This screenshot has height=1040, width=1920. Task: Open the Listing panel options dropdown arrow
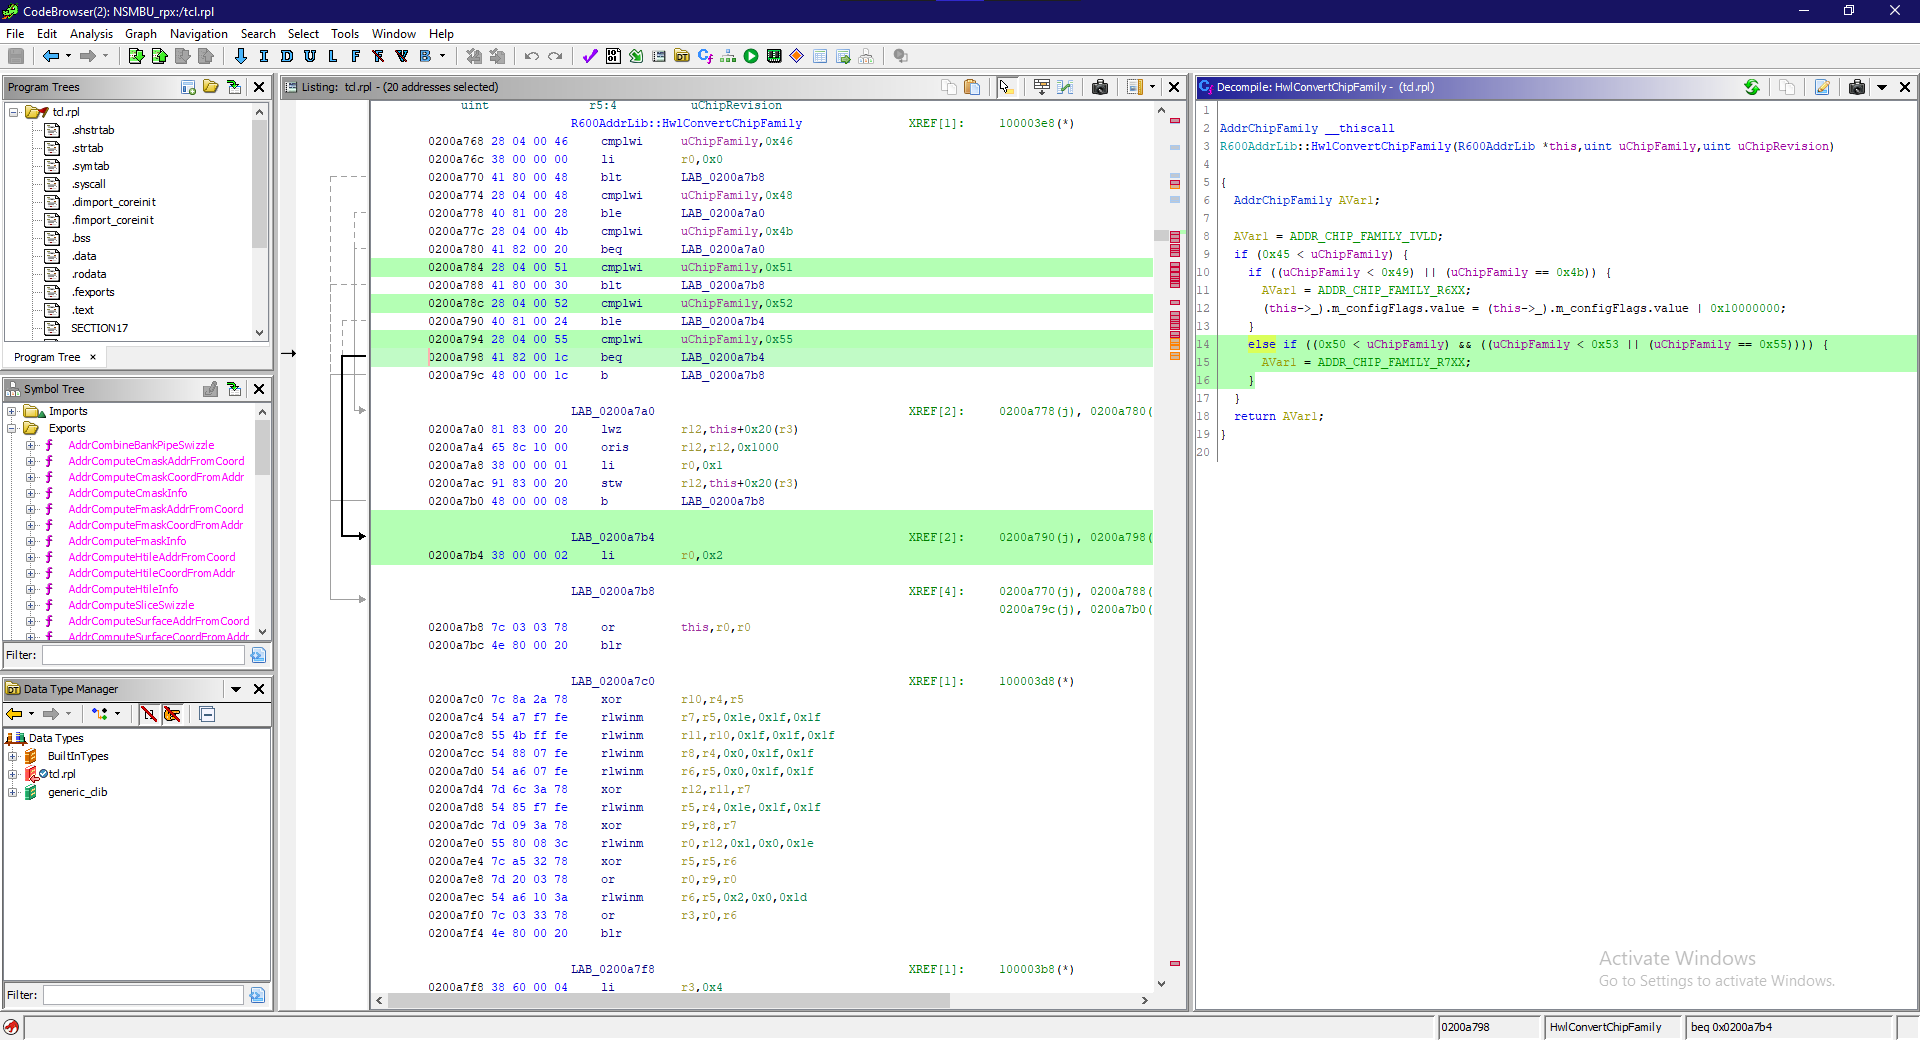[x=1152, y=88]
